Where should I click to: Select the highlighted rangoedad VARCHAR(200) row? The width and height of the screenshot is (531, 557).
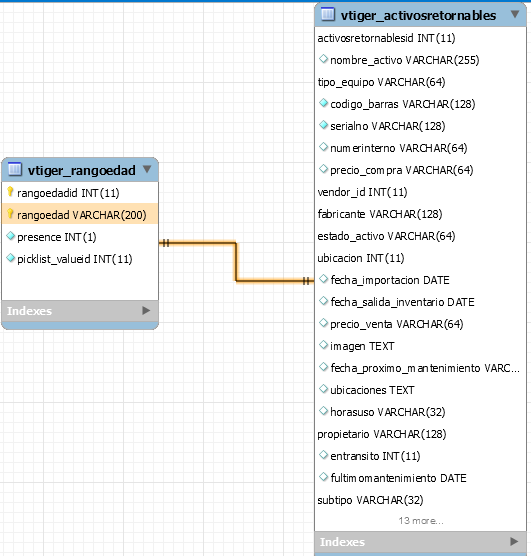[x=80, y=214]
